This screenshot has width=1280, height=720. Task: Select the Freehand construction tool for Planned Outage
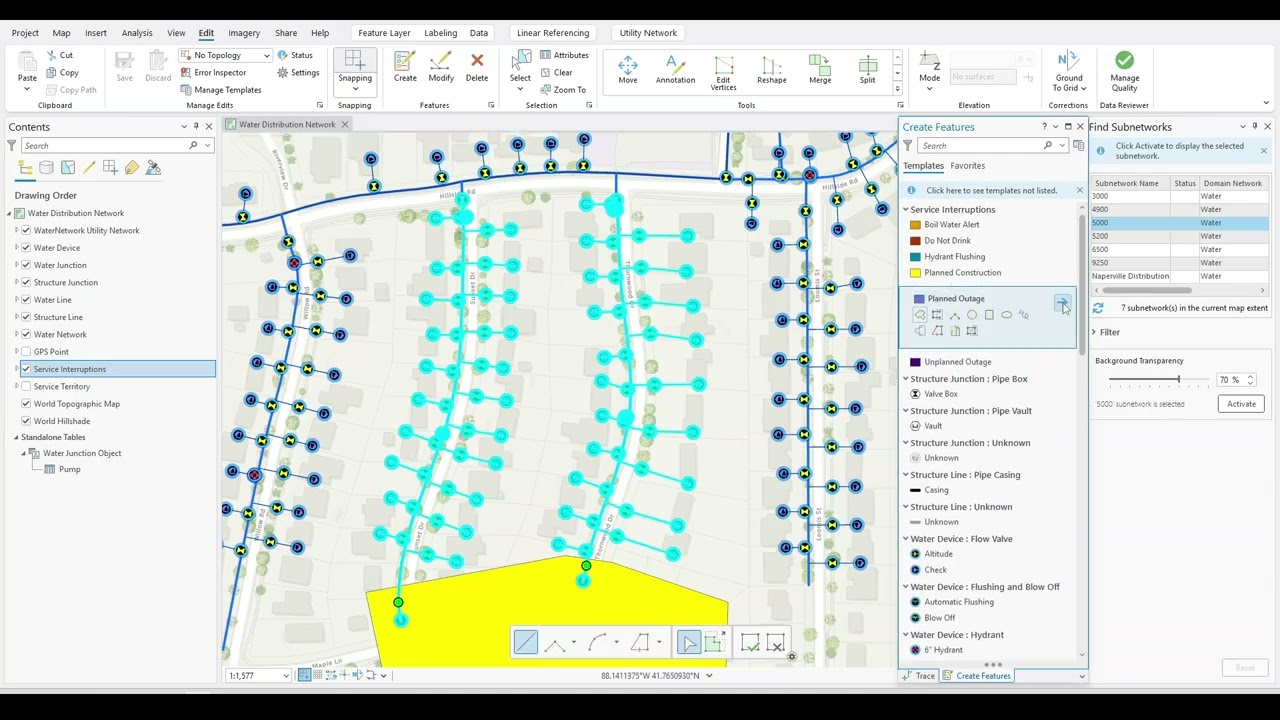click(1024, 315)
